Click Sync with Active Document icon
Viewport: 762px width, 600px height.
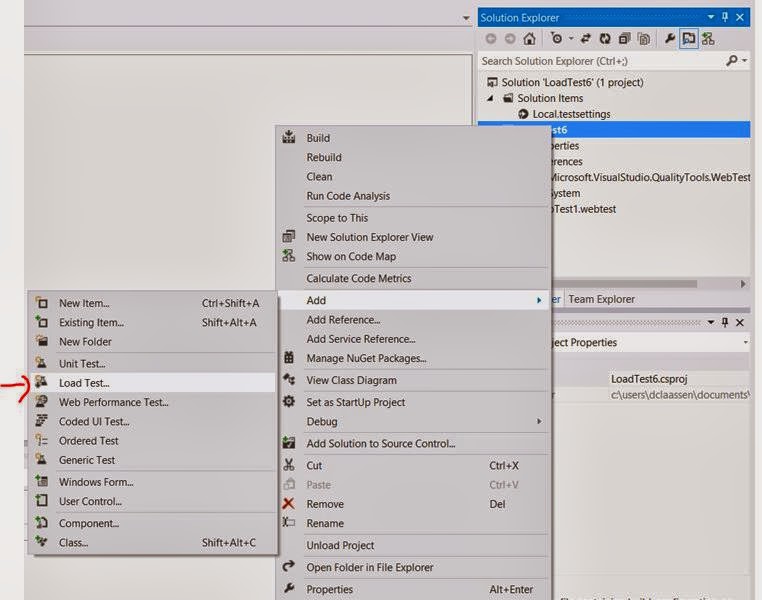586,38
